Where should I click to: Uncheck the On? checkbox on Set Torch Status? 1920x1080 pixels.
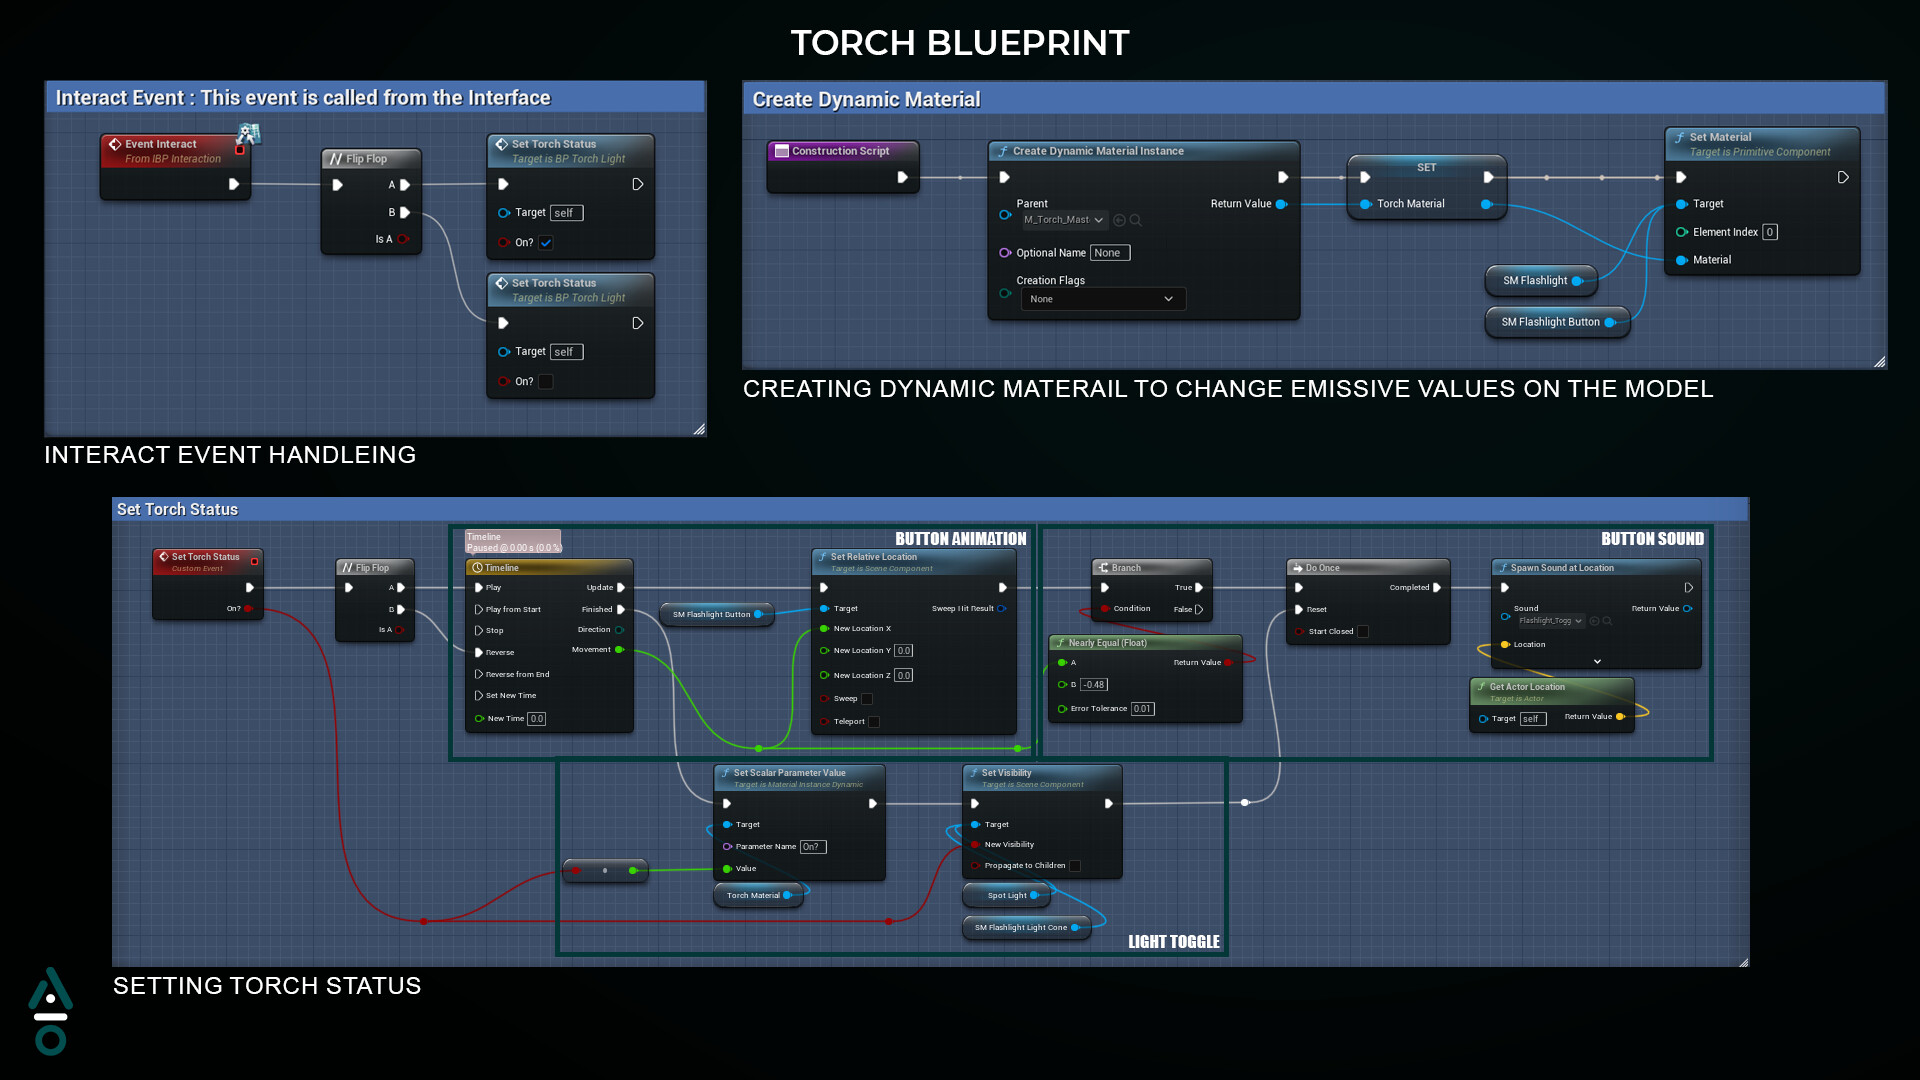click(546, 242)
